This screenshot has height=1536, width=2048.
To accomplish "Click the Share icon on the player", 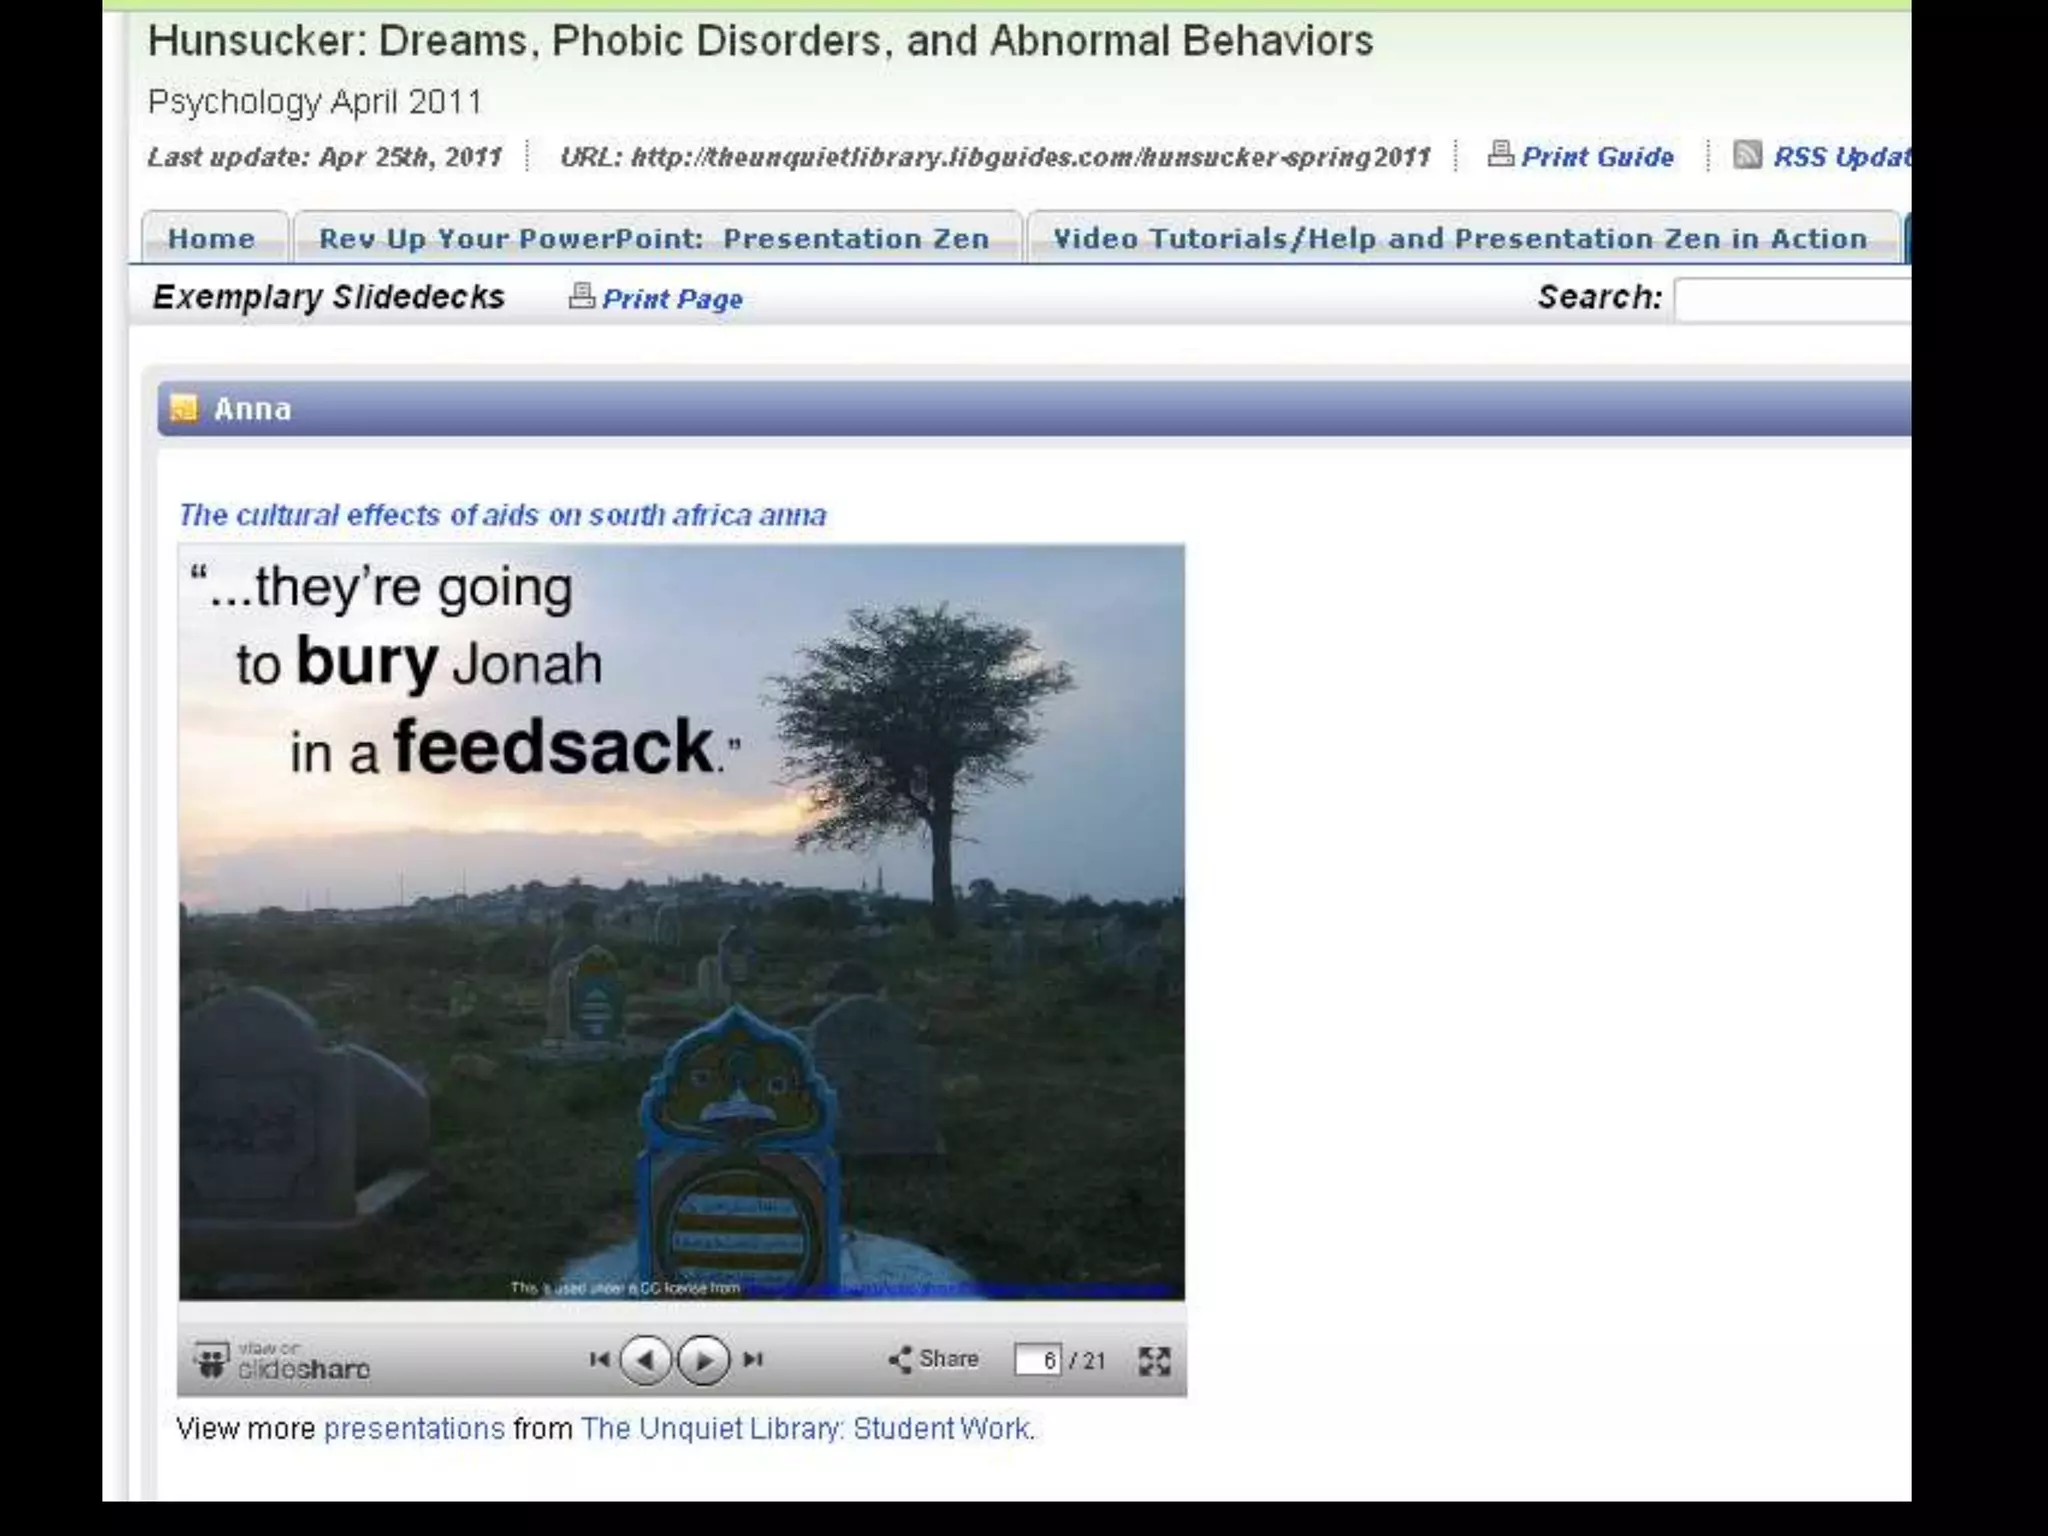I will pyautogui.click(x=900, y=1359).
